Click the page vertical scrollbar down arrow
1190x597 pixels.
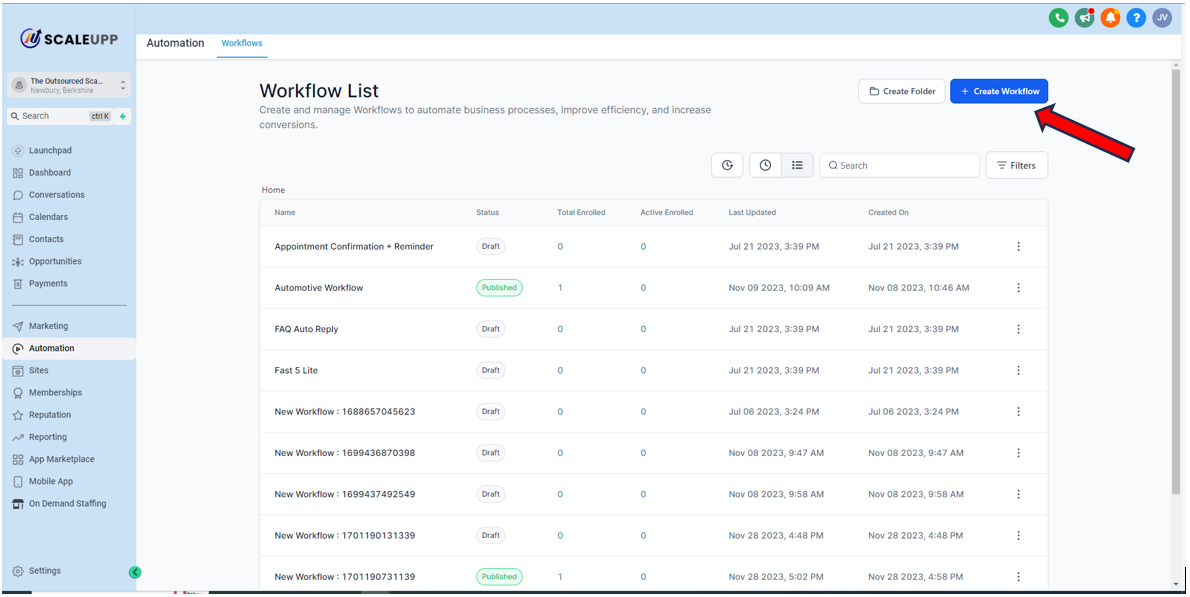(x=1175, y=583)
